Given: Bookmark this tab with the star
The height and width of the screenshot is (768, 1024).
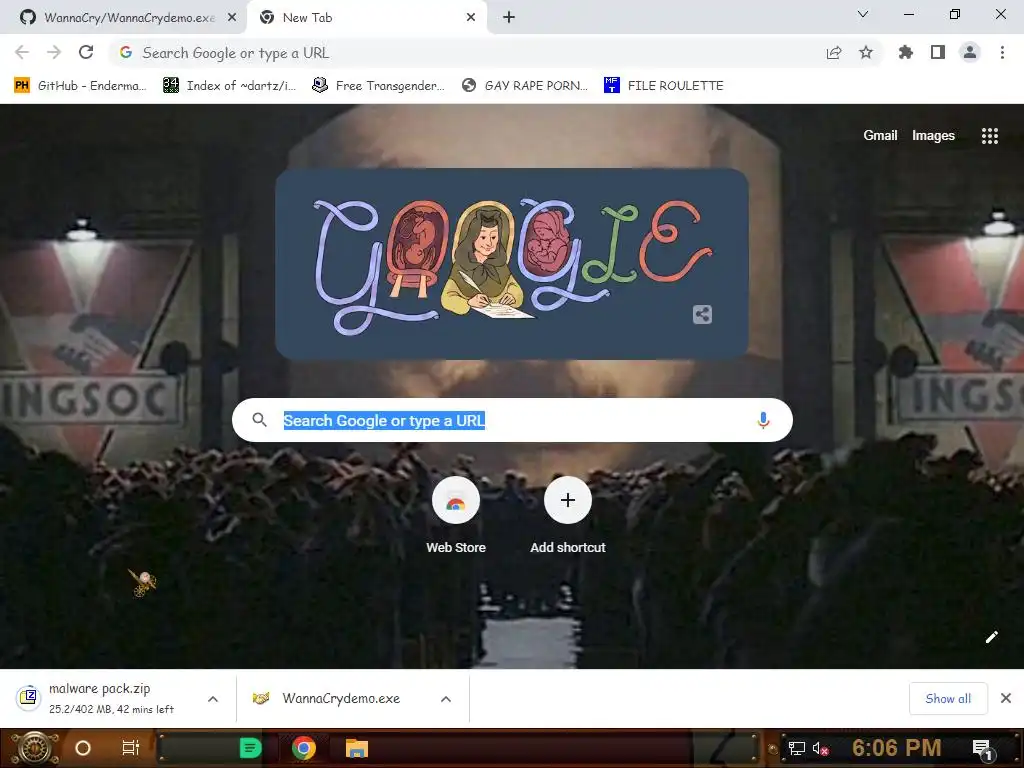Looking at the screenshot, I should click(x=866, y=53).
